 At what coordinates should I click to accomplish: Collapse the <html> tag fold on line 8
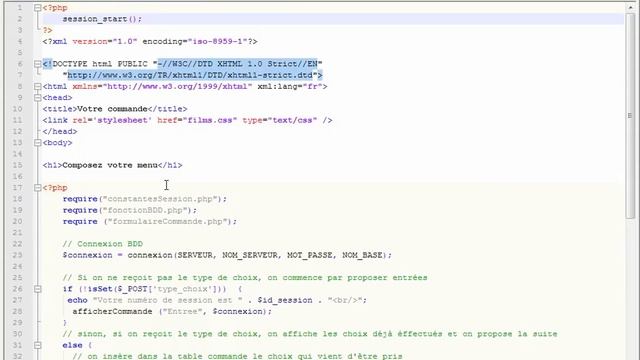[x=38, y=87]
